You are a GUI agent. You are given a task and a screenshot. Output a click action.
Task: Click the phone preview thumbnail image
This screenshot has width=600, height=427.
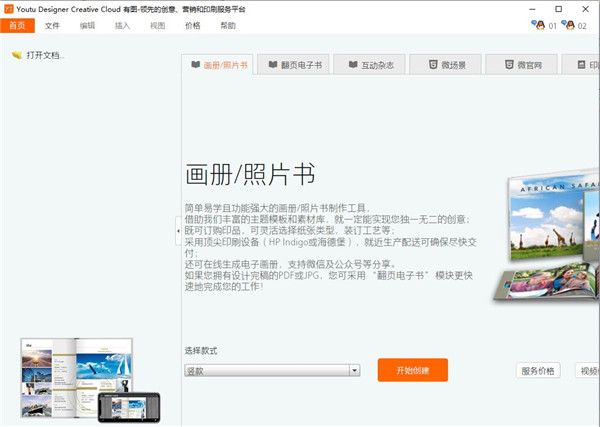(129, 407)
